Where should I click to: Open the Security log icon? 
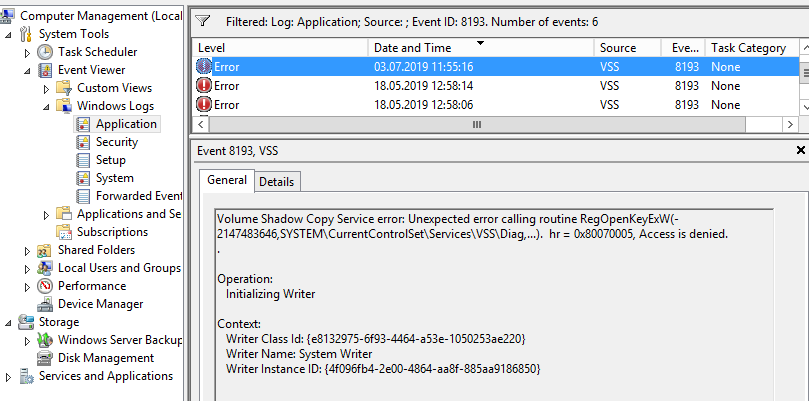(x=83, y=142)
